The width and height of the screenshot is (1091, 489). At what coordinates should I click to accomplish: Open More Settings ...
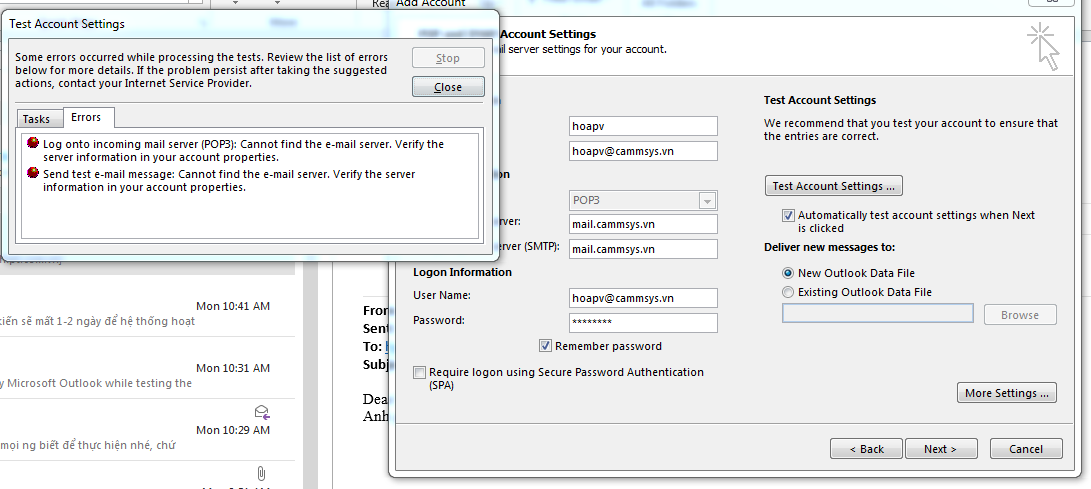point(1007,392)
